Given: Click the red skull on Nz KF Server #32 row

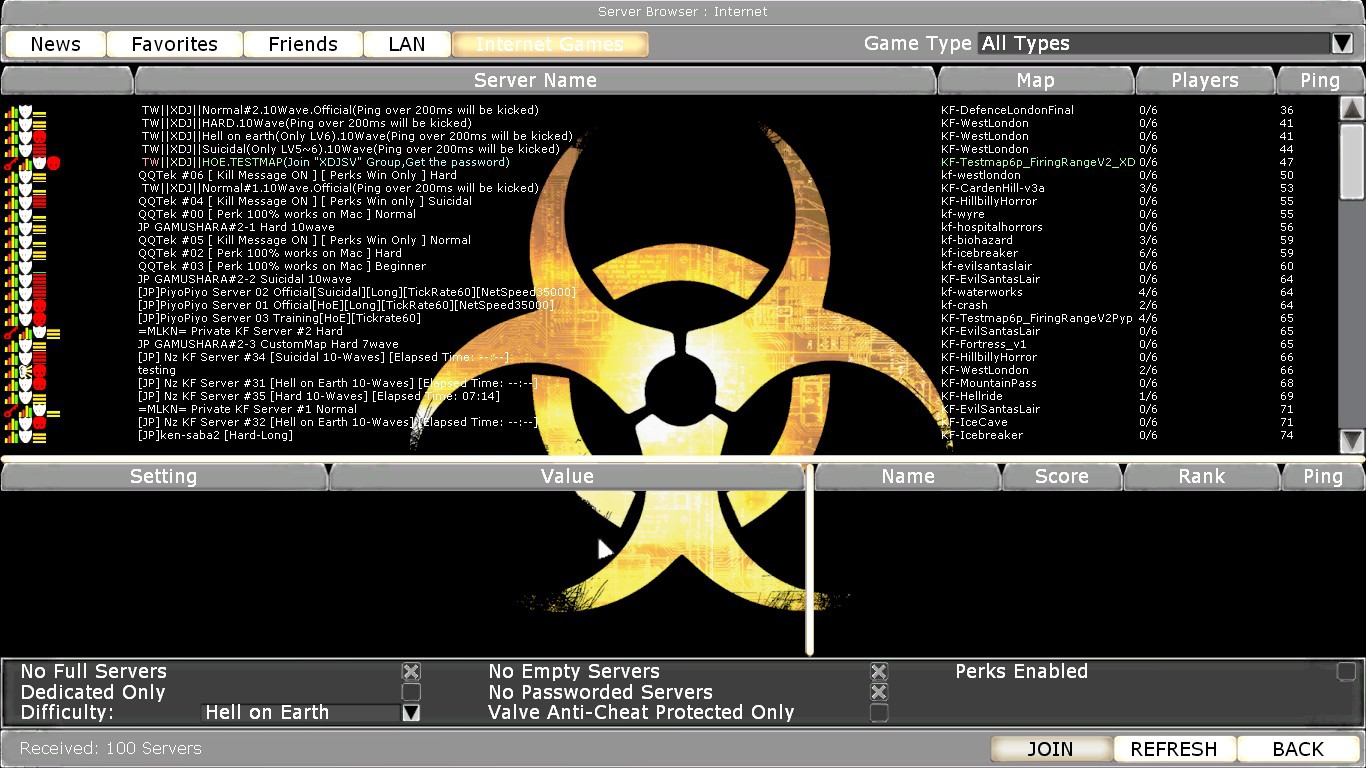Looking at the screenshot, I should pyautogui.click(x=39, y=423).
